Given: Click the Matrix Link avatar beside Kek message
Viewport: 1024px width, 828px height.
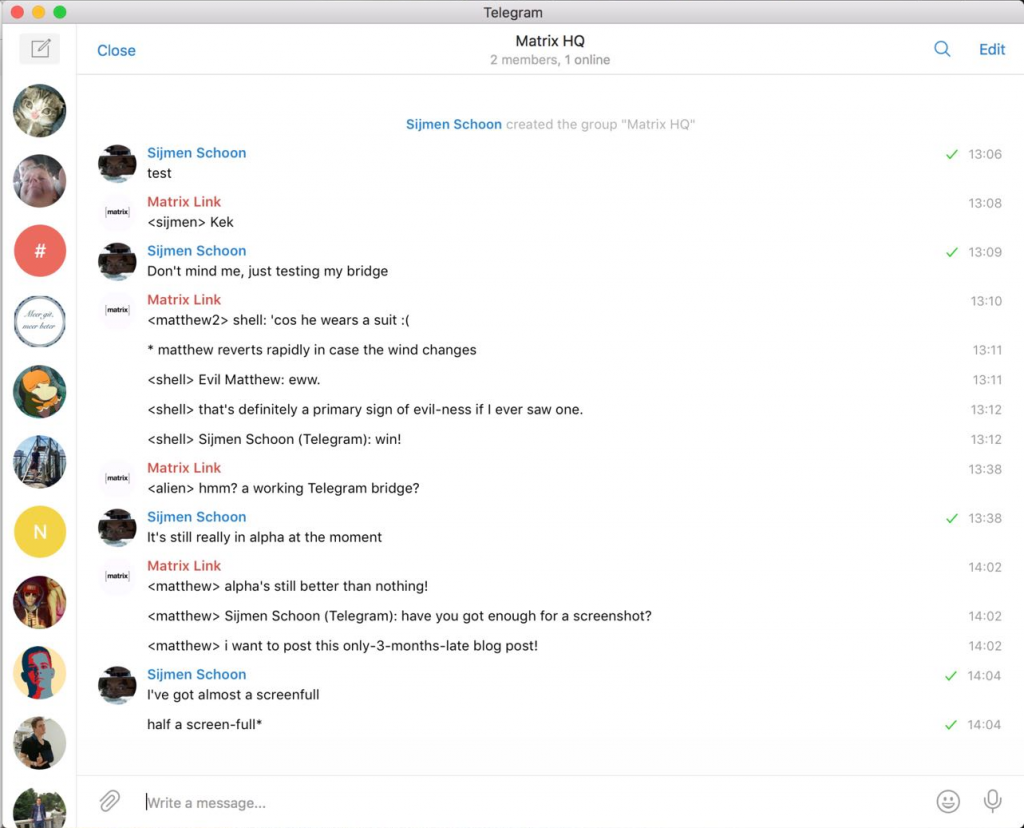Looking at the screenshot, I should click(118, 212).
